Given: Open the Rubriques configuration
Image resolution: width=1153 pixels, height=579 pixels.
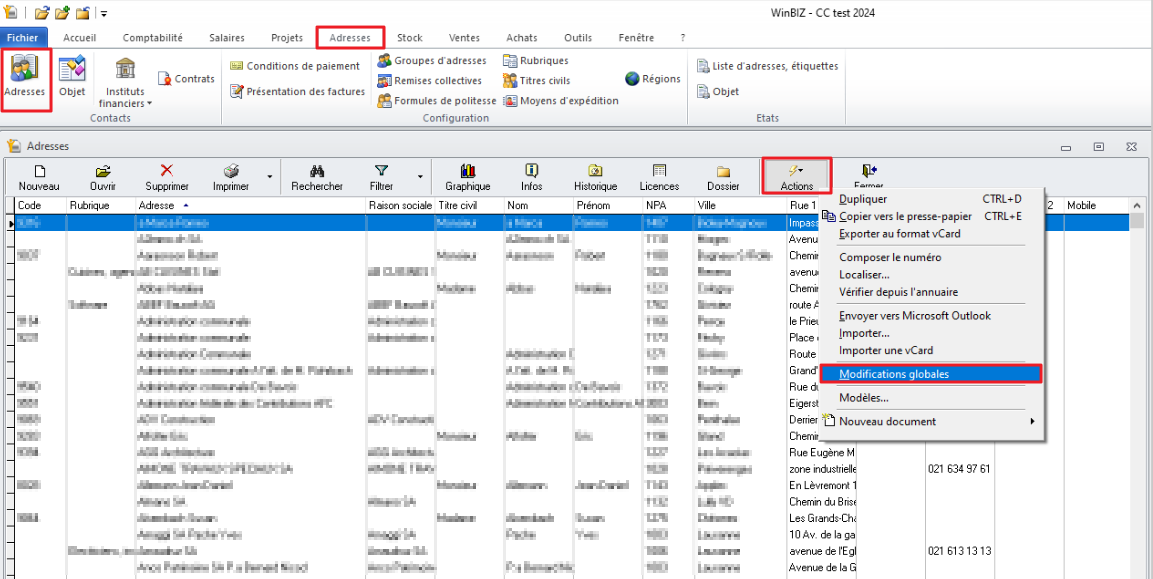Looking at the screenshot, I should click(x=536, y=60).
